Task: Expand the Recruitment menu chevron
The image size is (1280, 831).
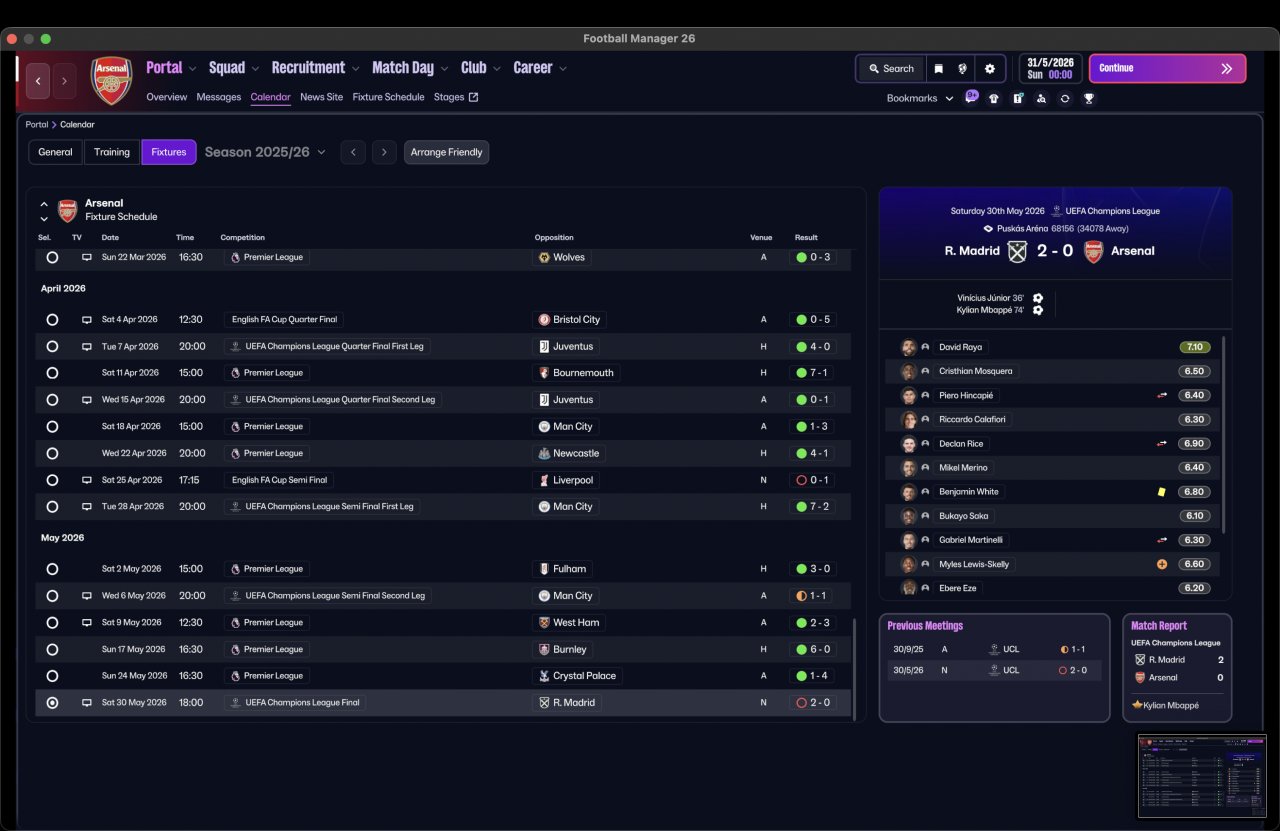Action: coord(354,69)
